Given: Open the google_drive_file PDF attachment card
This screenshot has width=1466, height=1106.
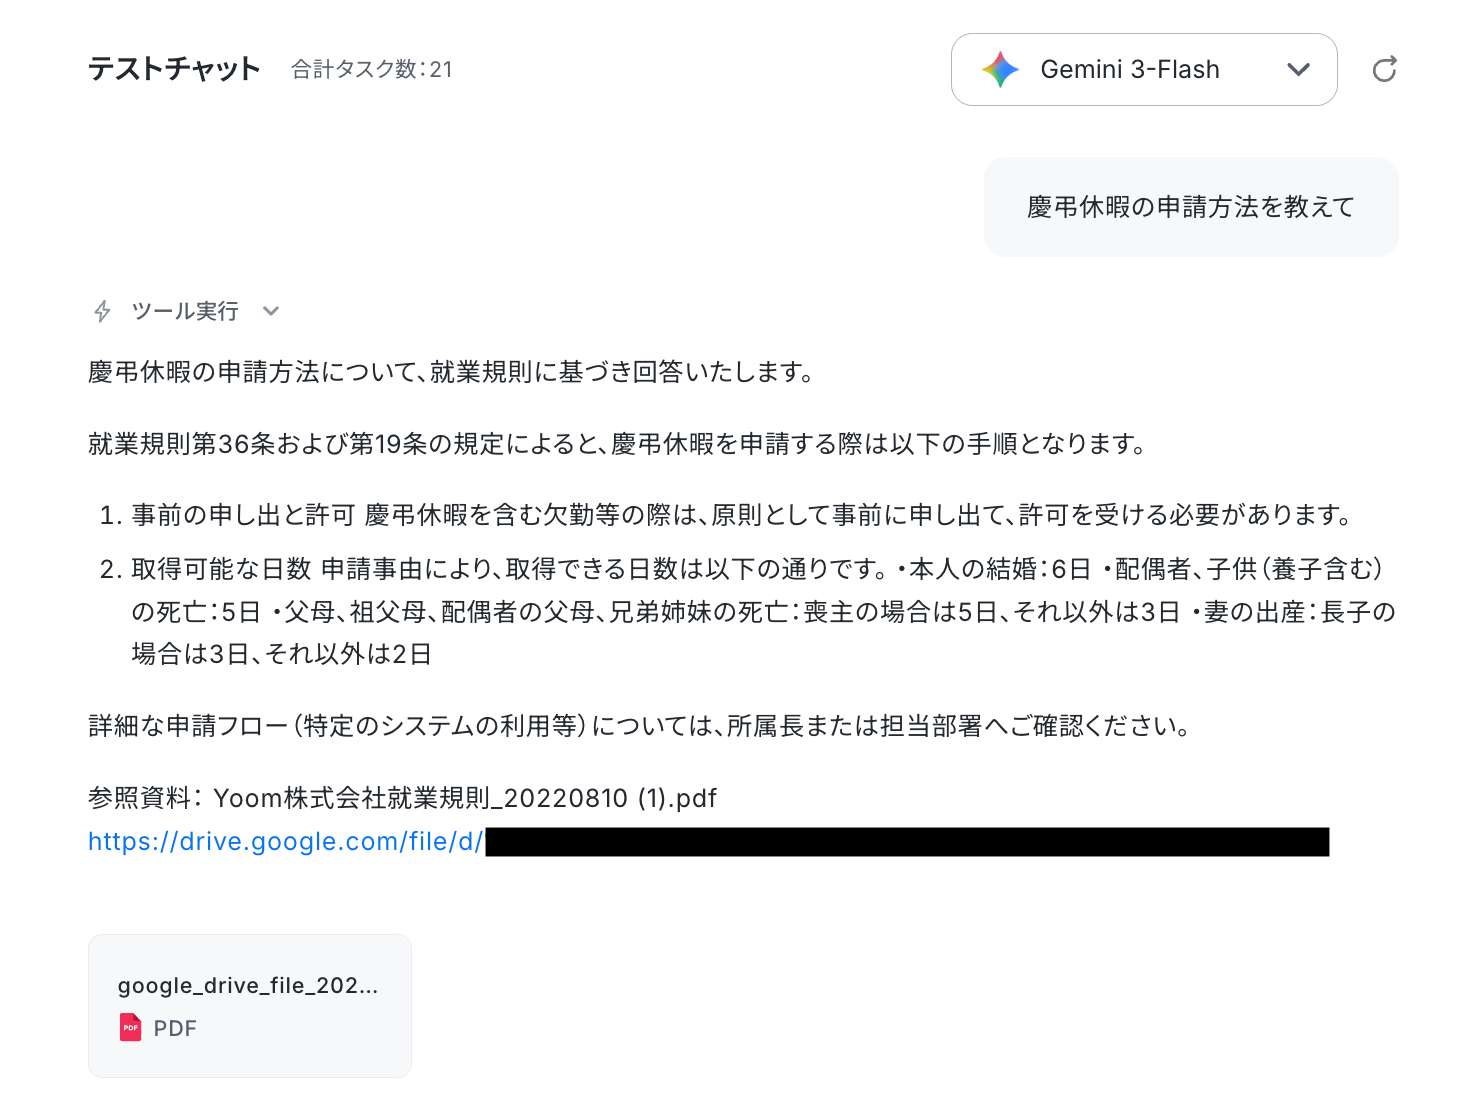Looking at the screenshot, I should 250,1006.
